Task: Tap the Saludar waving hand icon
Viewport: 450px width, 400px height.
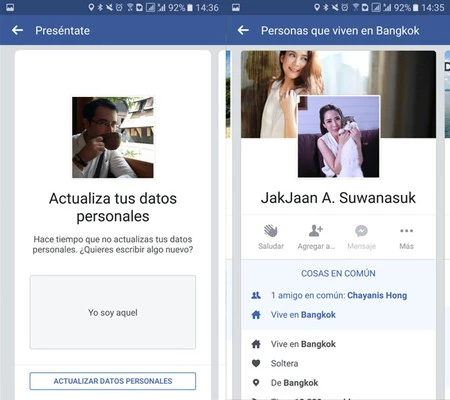Action: click(271, 230)
